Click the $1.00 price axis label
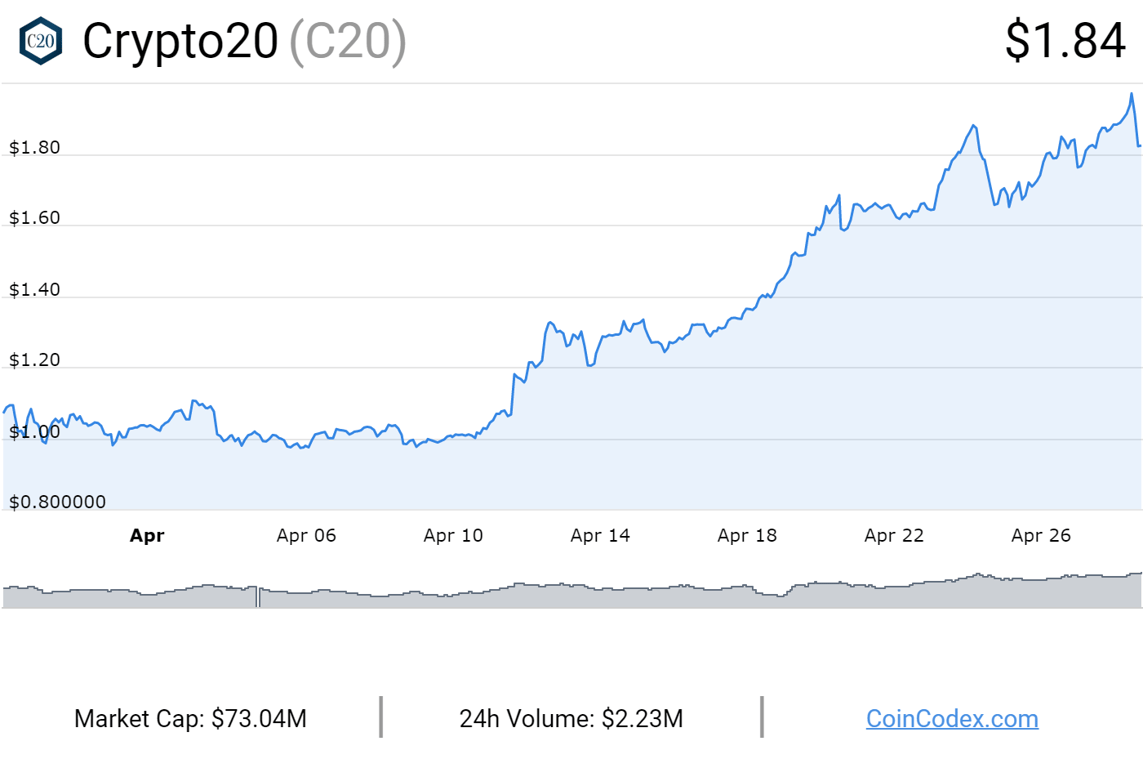The image size is (1143, 768). click(x=35, y=432)
